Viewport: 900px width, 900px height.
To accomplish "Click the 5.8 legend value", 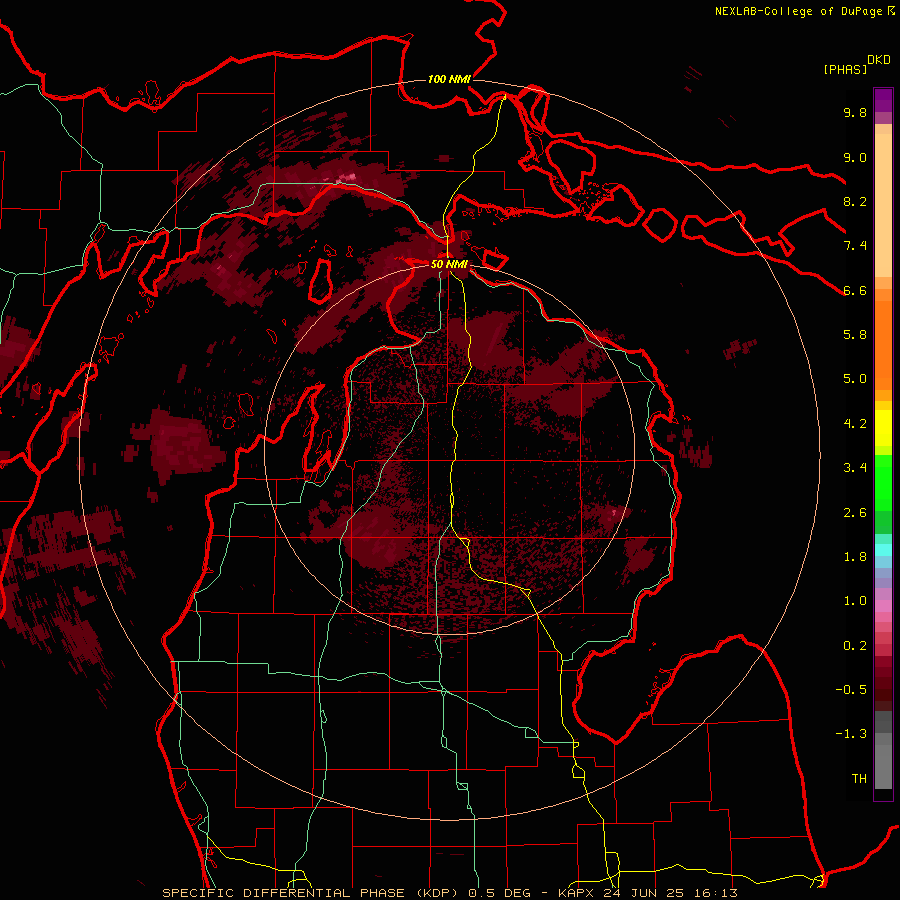I will 855,335.
